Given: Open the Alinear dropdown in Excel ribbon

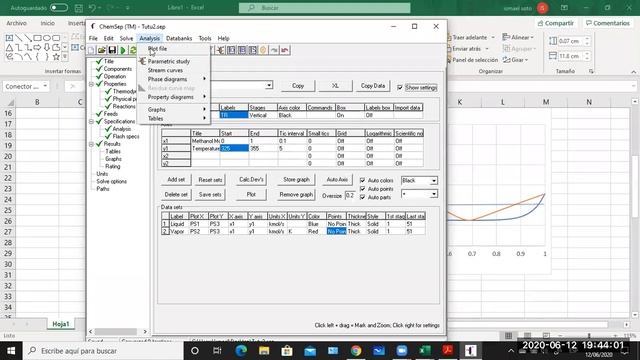Looking at the screenshot, I should (518, 38).
